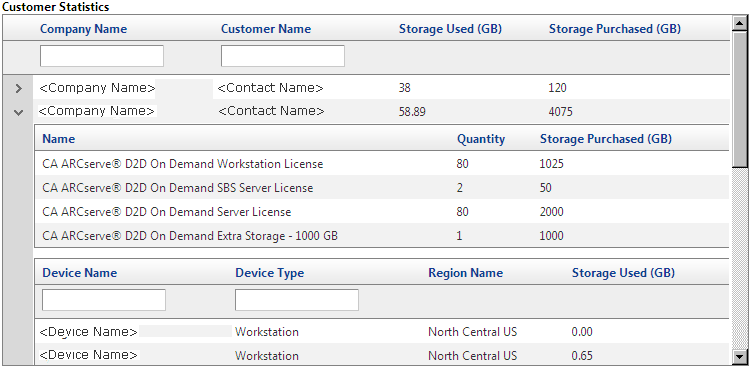Image resolution: width=751 pixels, height=368 pixels.
Task: Expand the first collapsed company row
Action: 18,88
